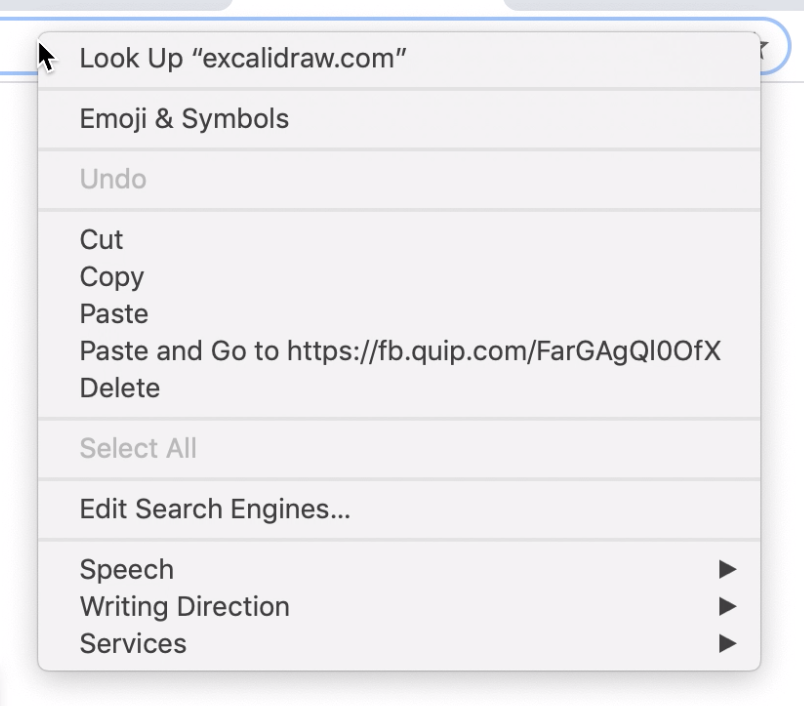Choose Writing Direction from the menu
Screen dimensions: 804x706
tap(184, 606)
